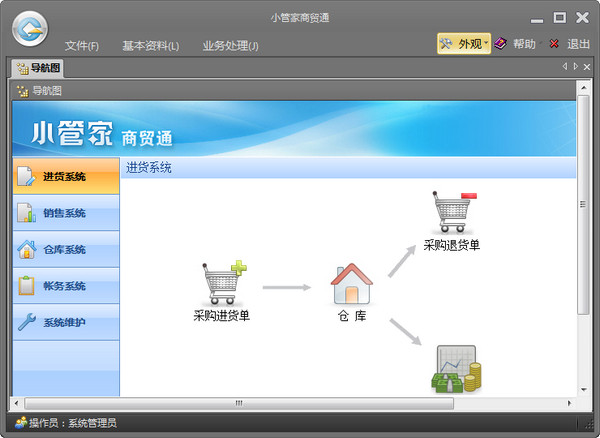Select 销售系统 in the sidebar

pos(66,213)
